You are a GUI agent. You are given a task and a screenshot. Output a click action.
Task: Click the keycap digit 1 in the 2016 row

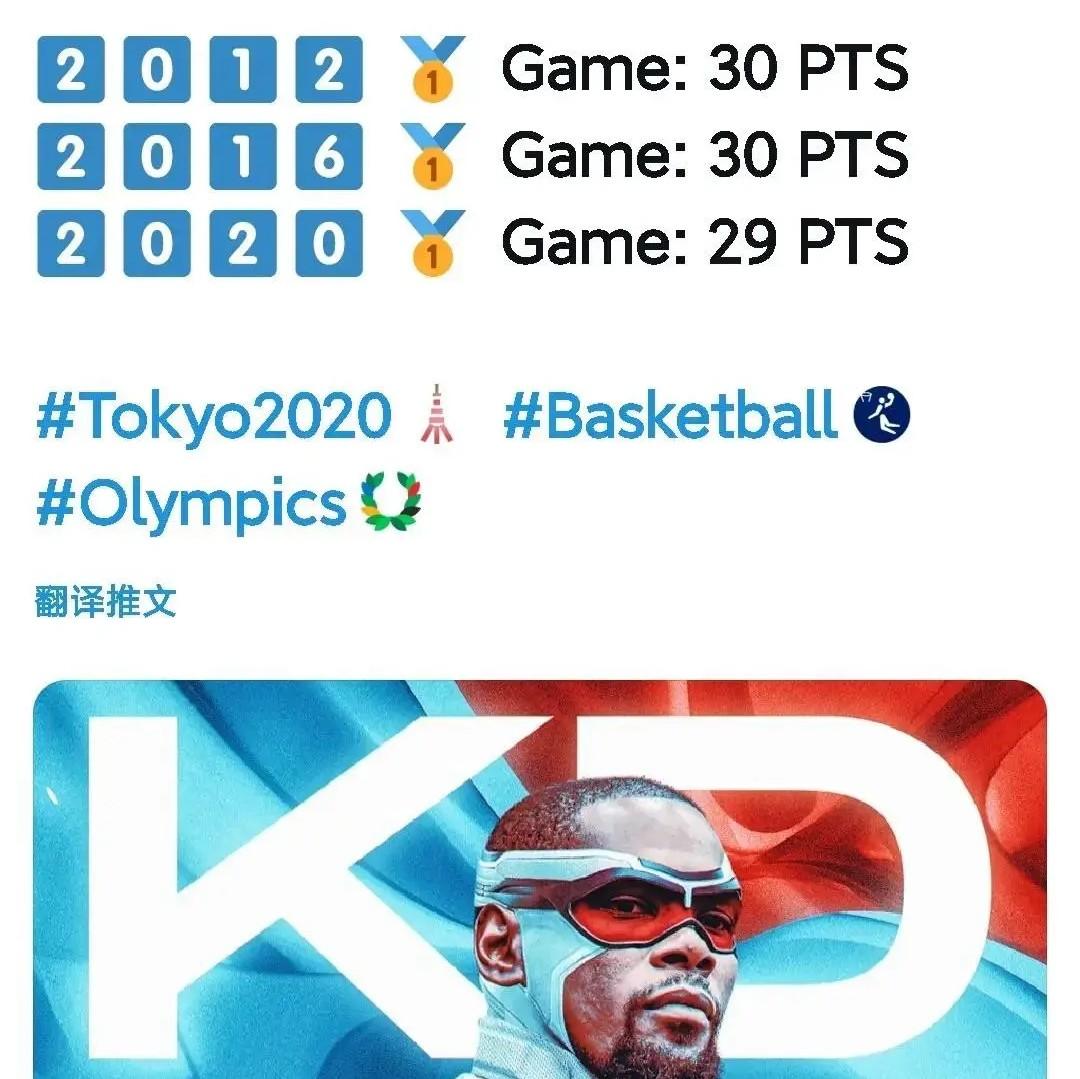click(x=243, y=156)
